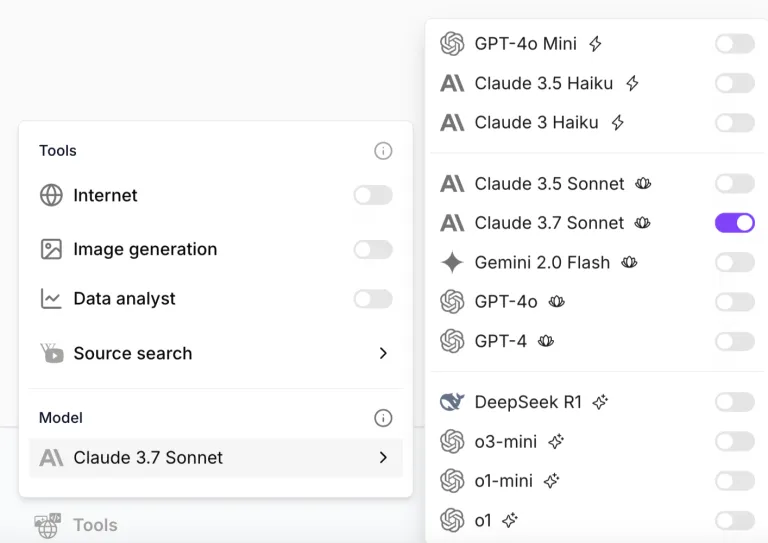
Task: Enable the o1 model toggle
Action: 735,520
